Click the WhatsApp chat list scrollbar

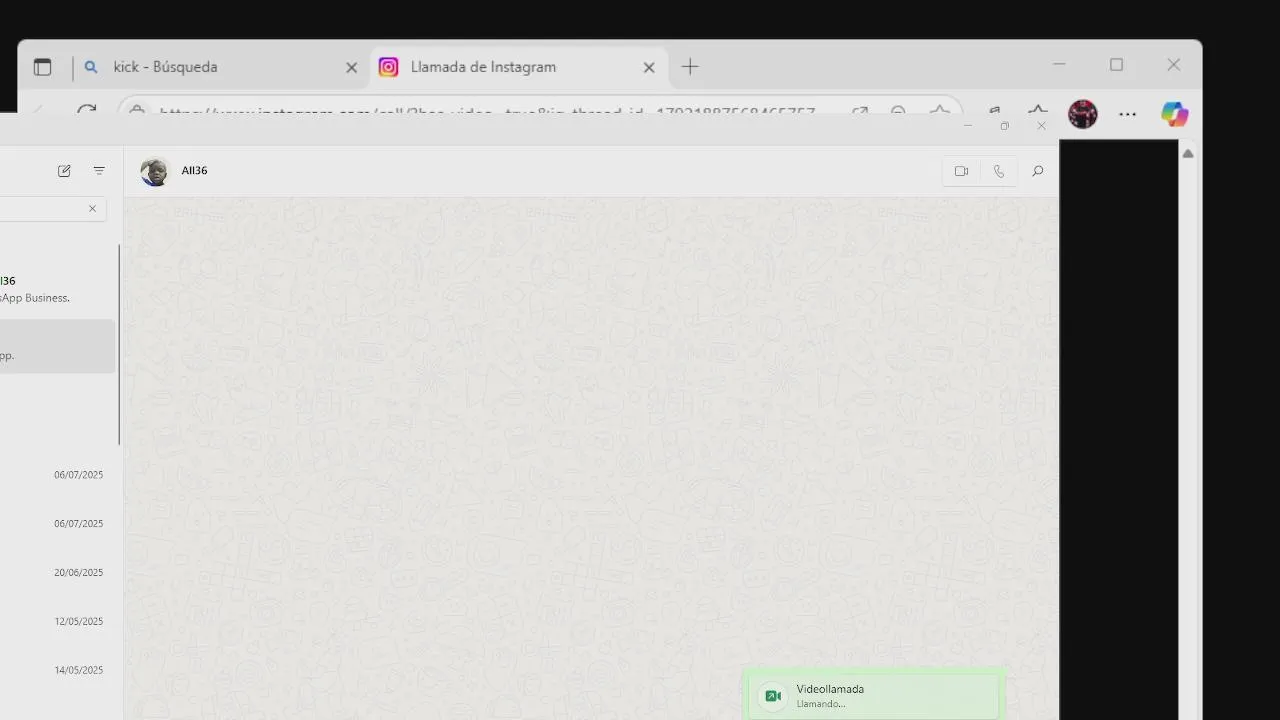[x=119, y=345]
